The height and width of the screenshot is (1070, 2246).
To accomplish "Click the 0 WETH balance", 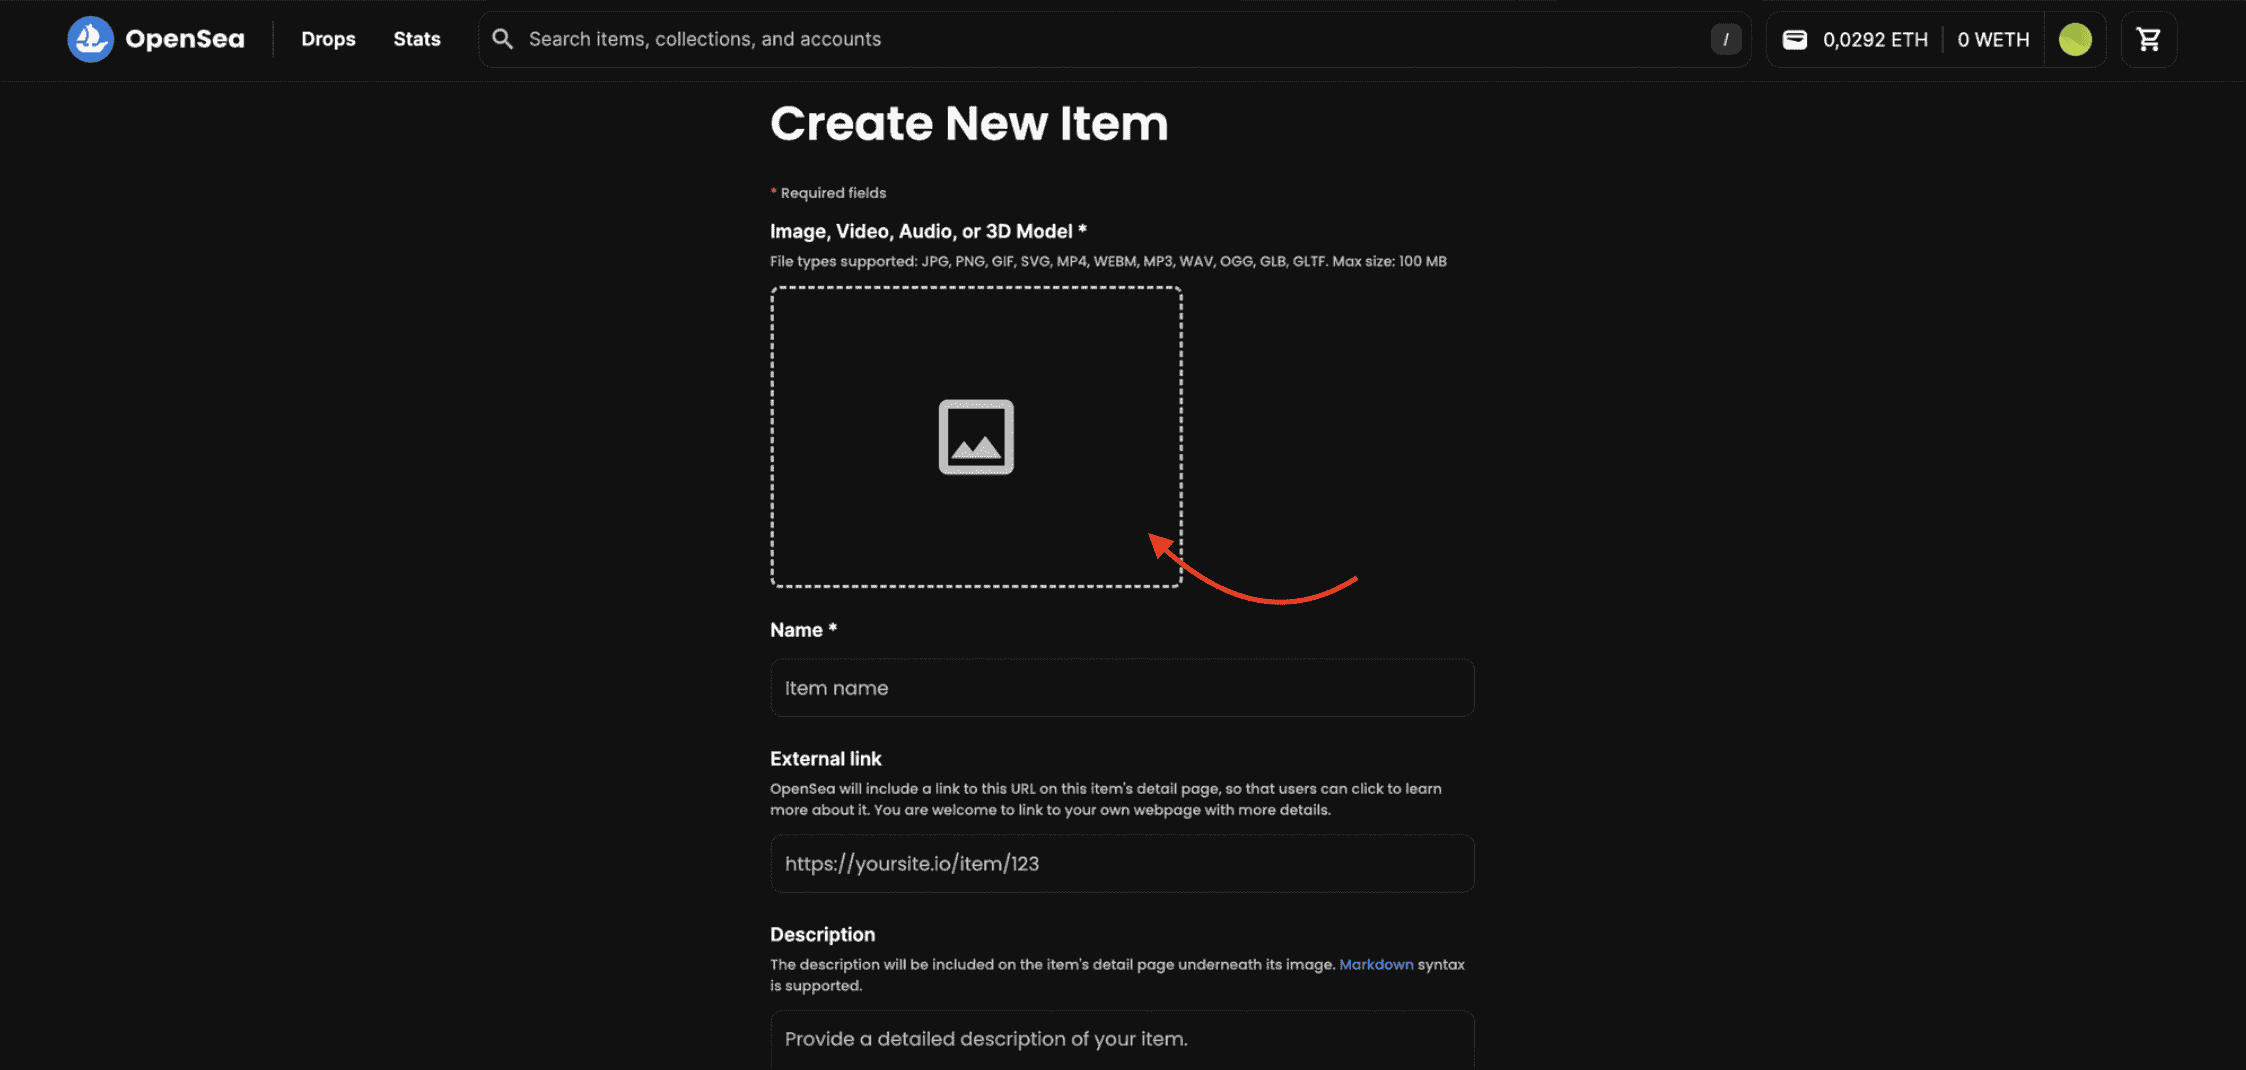I will (1993, 40).
